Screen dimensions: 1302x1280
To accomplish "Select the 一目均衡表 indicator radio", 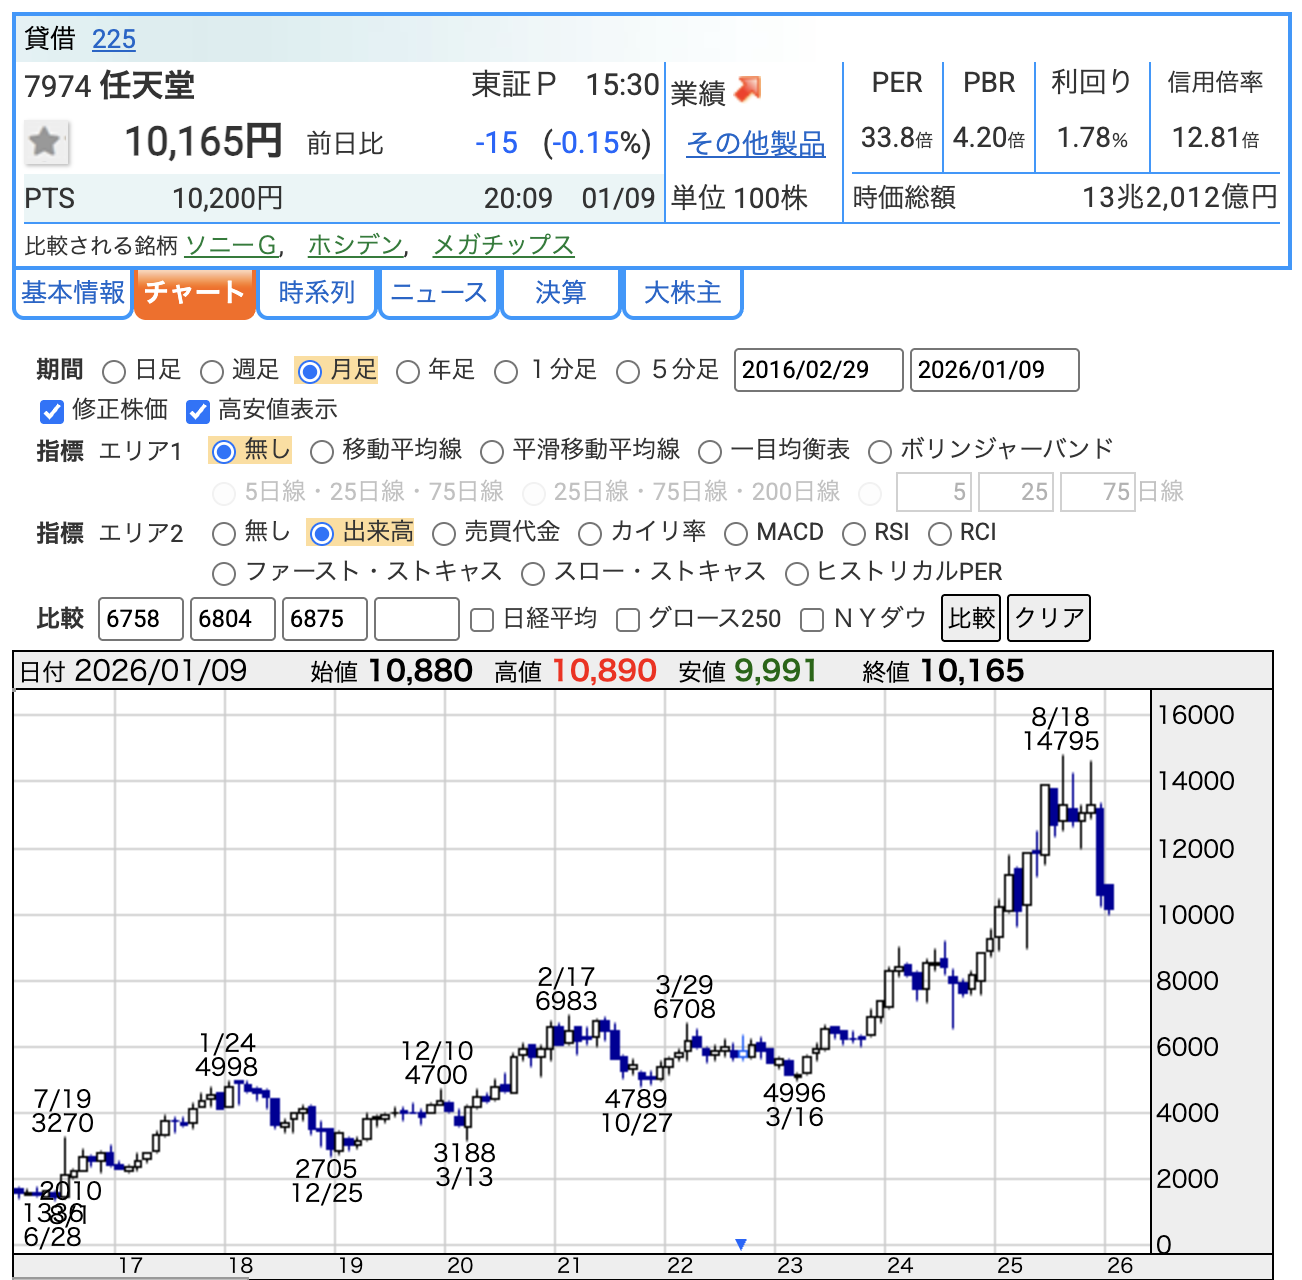I will tap(710, 452).
